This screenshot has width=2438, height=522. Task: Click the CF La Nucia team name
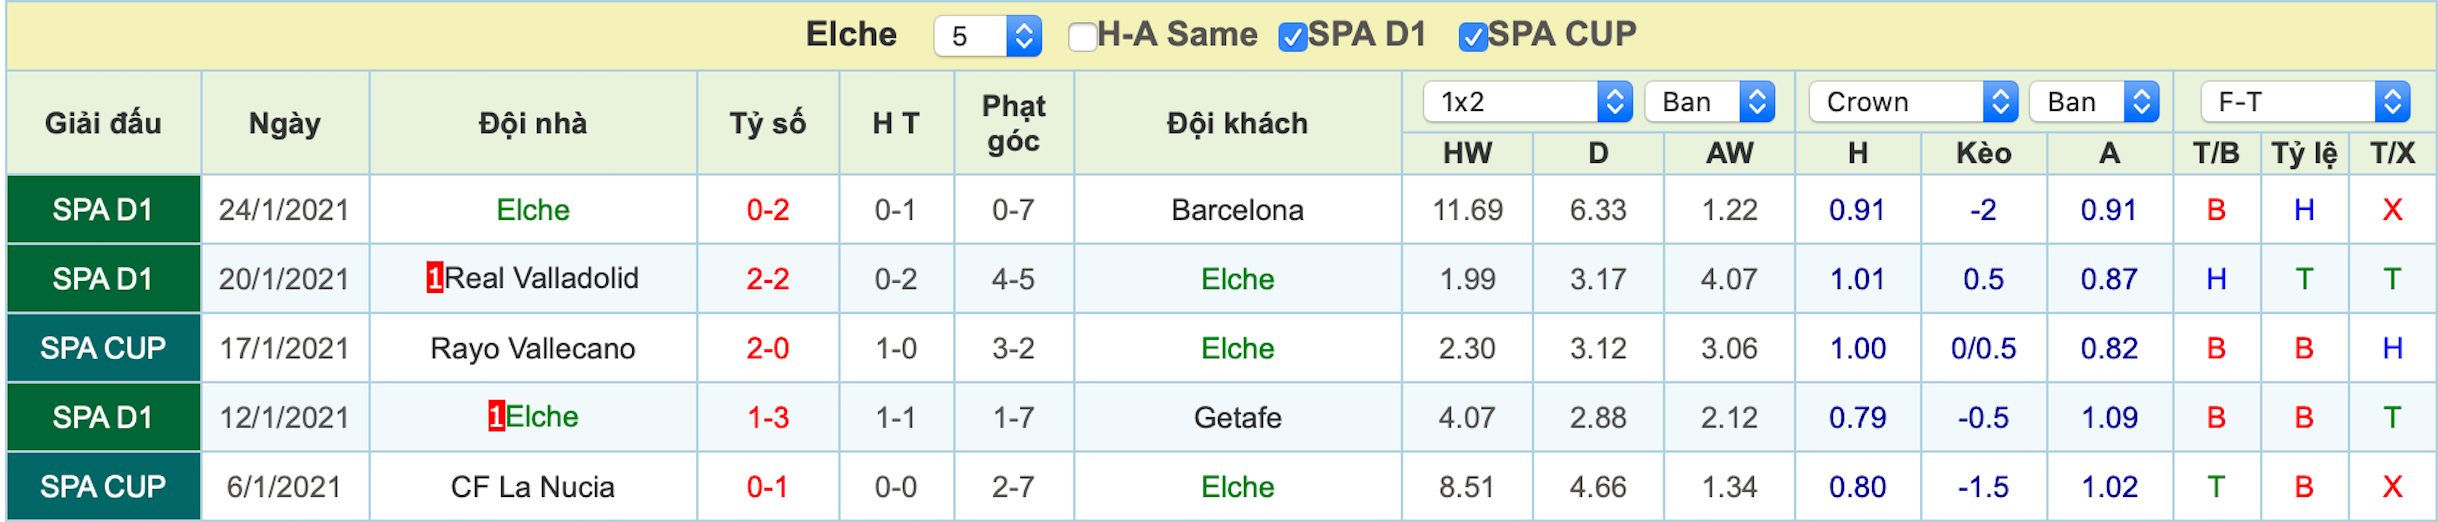point(532,487)
